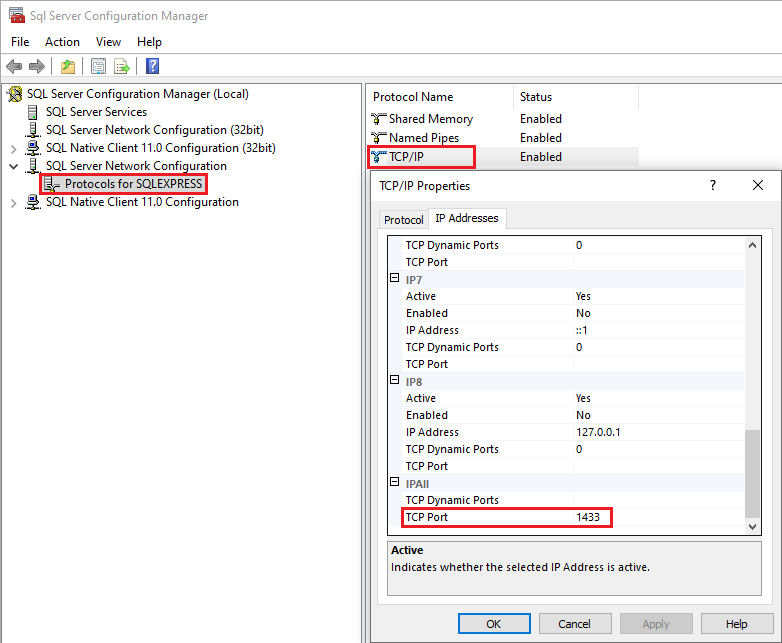The width and height of the screenshot is (782, 643).
Task: Click the Up One Level folder icon
Action: (x=68, y=66)
